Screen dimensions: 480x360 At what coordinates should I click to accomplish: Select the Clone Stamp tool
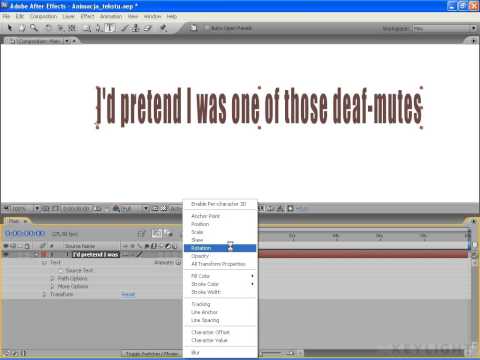click(136, 28)
